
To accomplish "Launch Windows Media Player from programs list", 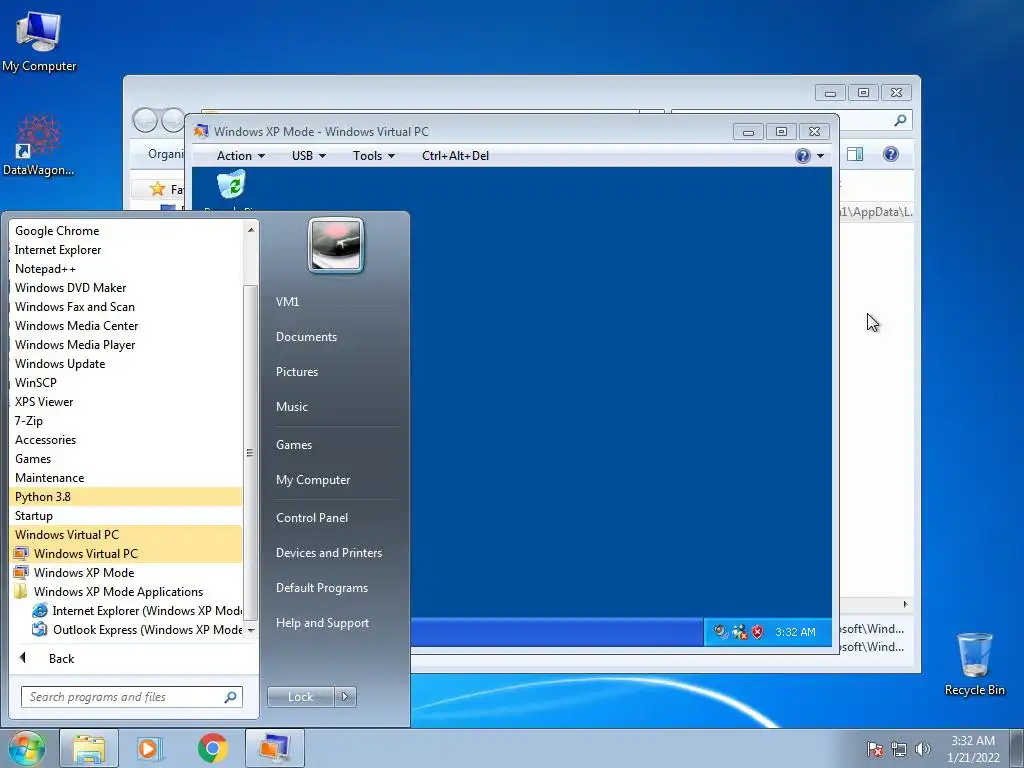I will 127,344.
